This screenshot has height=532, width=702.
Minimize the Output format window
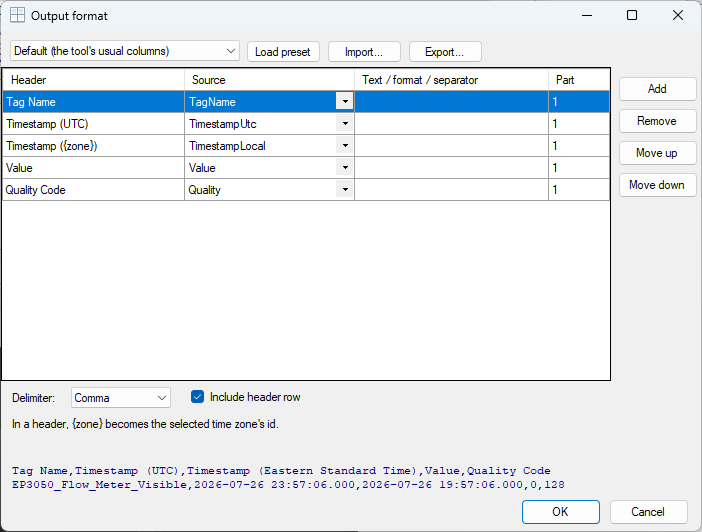pyautogui.click(x=587, y=15)
